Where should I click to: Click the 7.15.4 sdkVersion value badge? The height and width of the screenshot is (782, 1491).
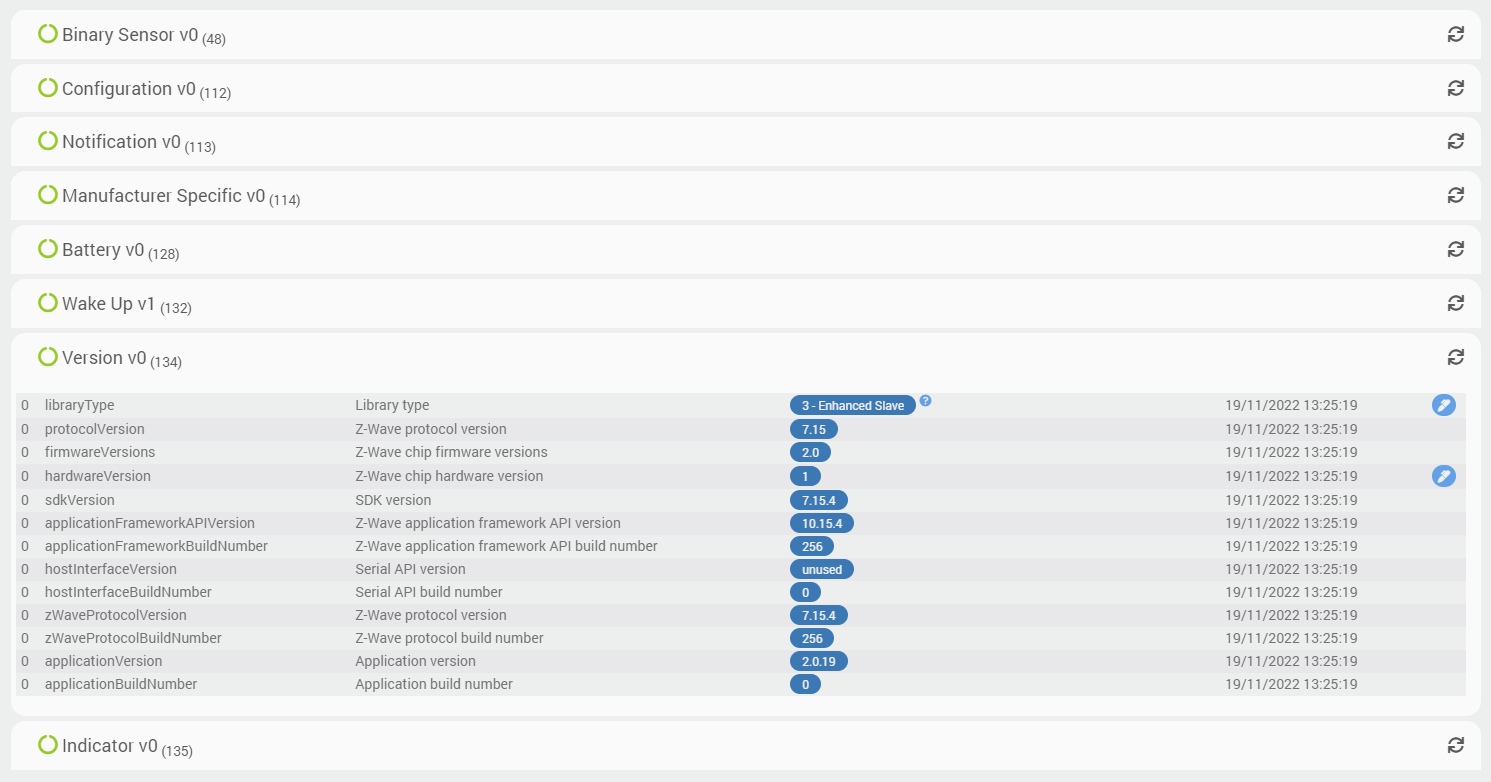(818, 500)
